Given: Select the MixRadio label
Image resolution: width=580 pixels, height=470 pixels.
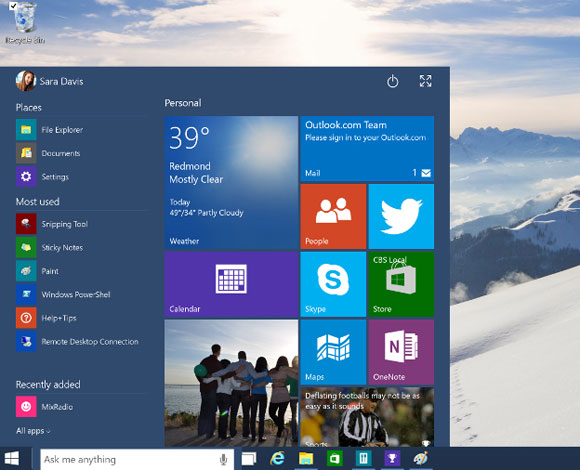Looking at the screenshot, I should 57,407.
